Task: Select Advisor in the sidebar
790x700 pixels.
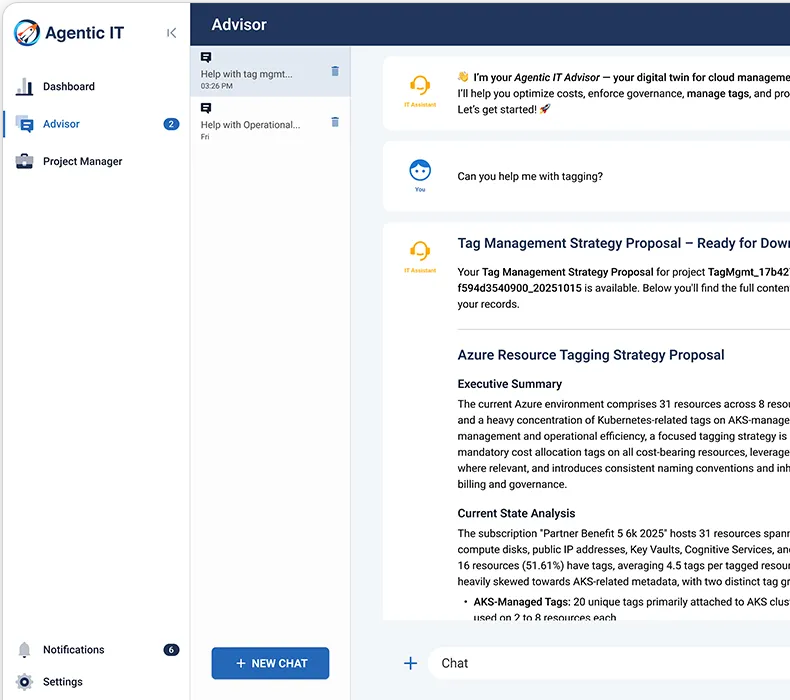Action: tap(61, 124)
